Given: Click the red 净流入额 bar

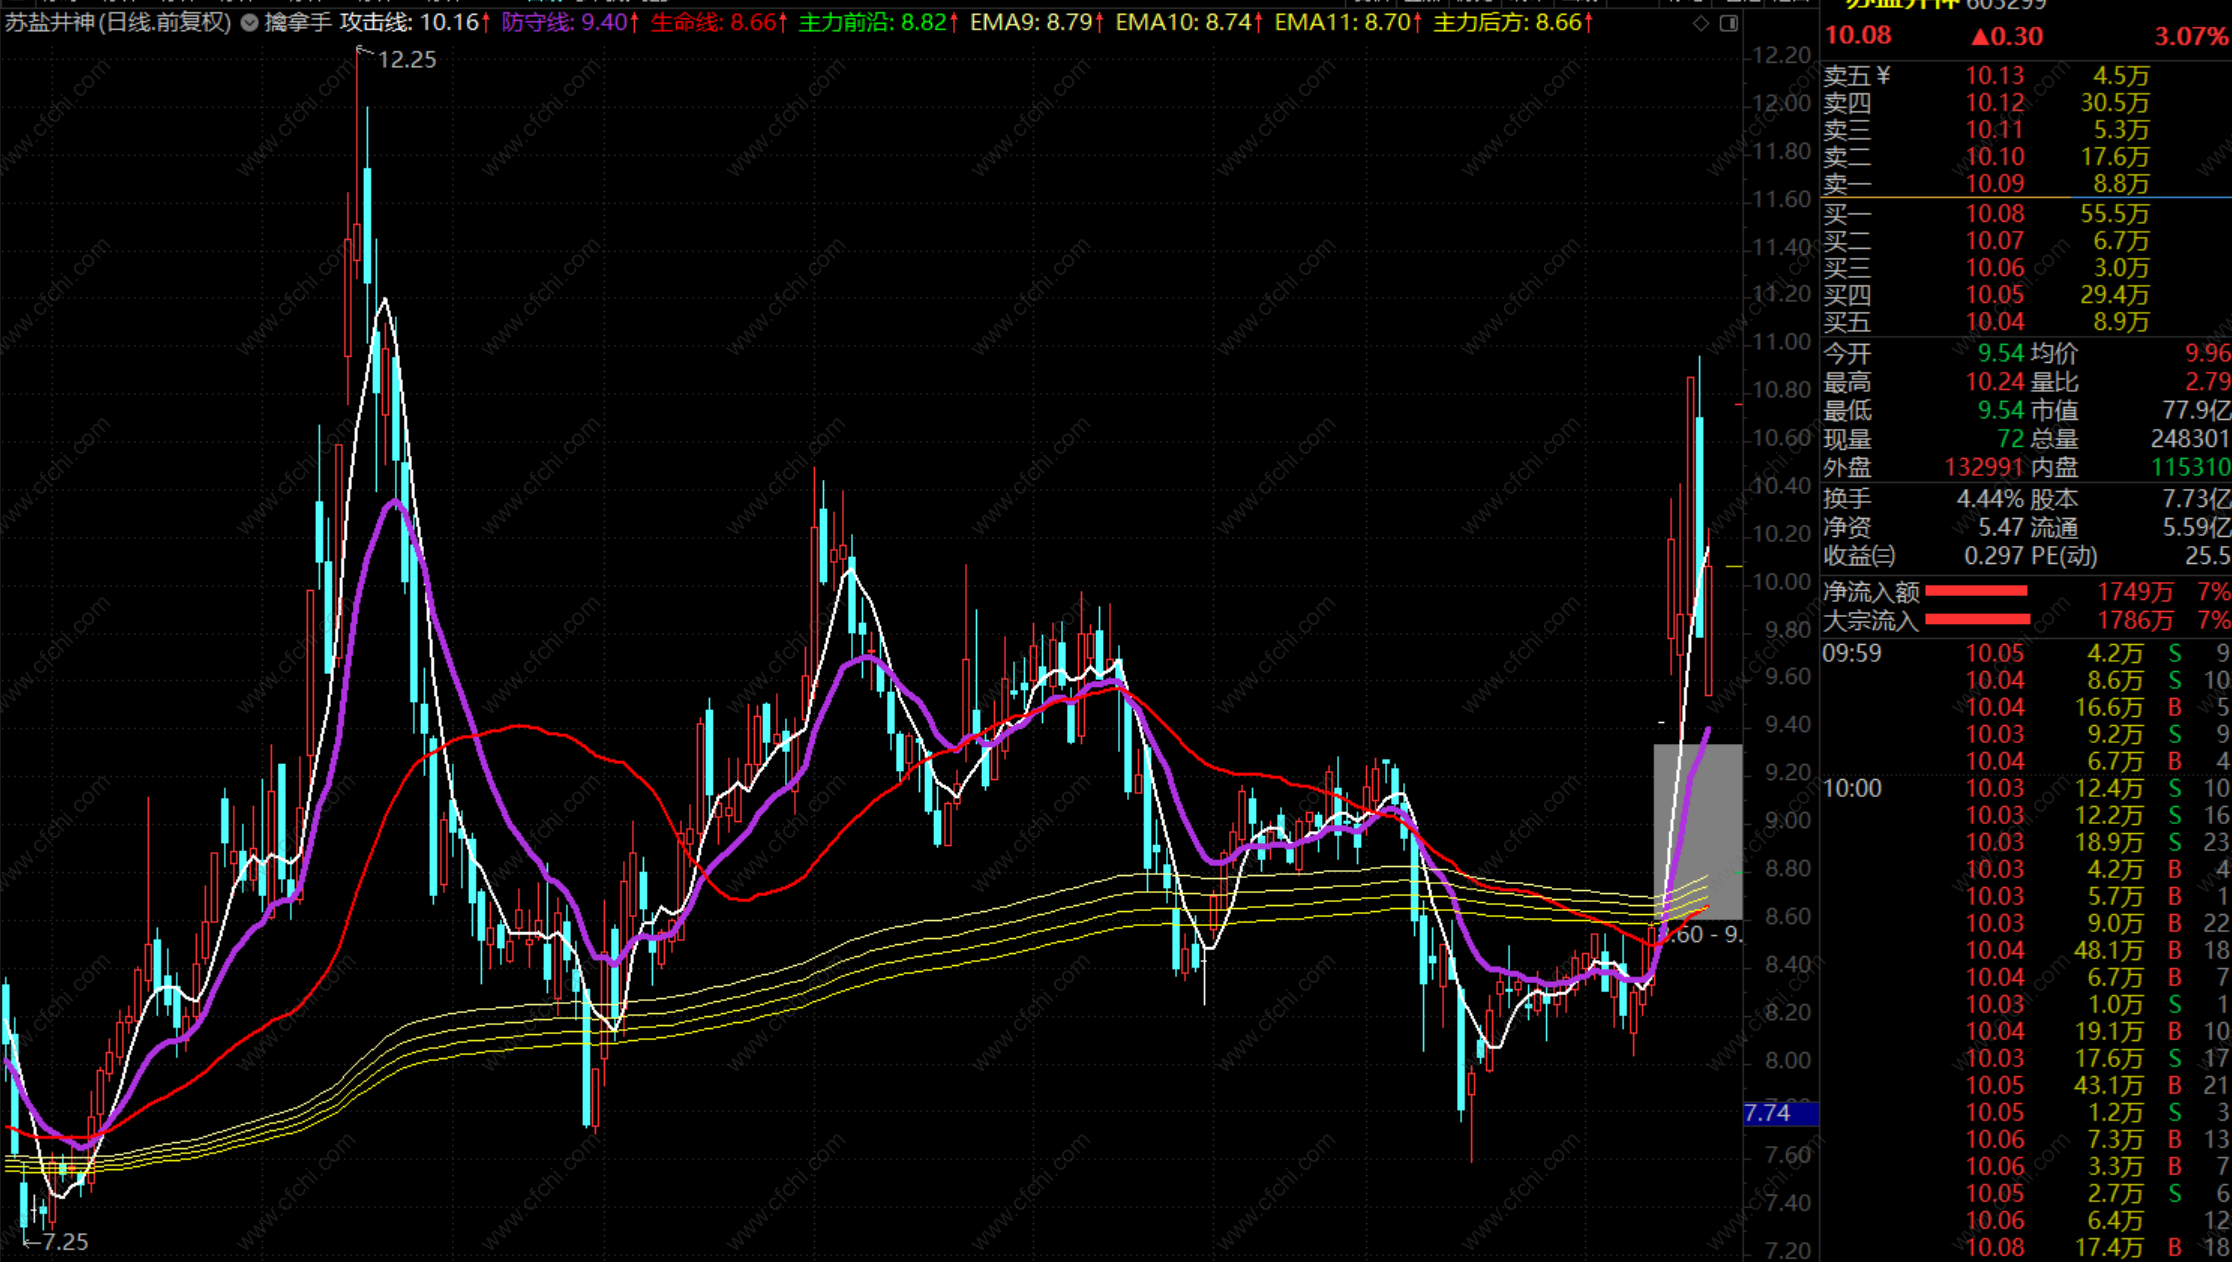Looking at the screenshot, I should (1976, 592).
